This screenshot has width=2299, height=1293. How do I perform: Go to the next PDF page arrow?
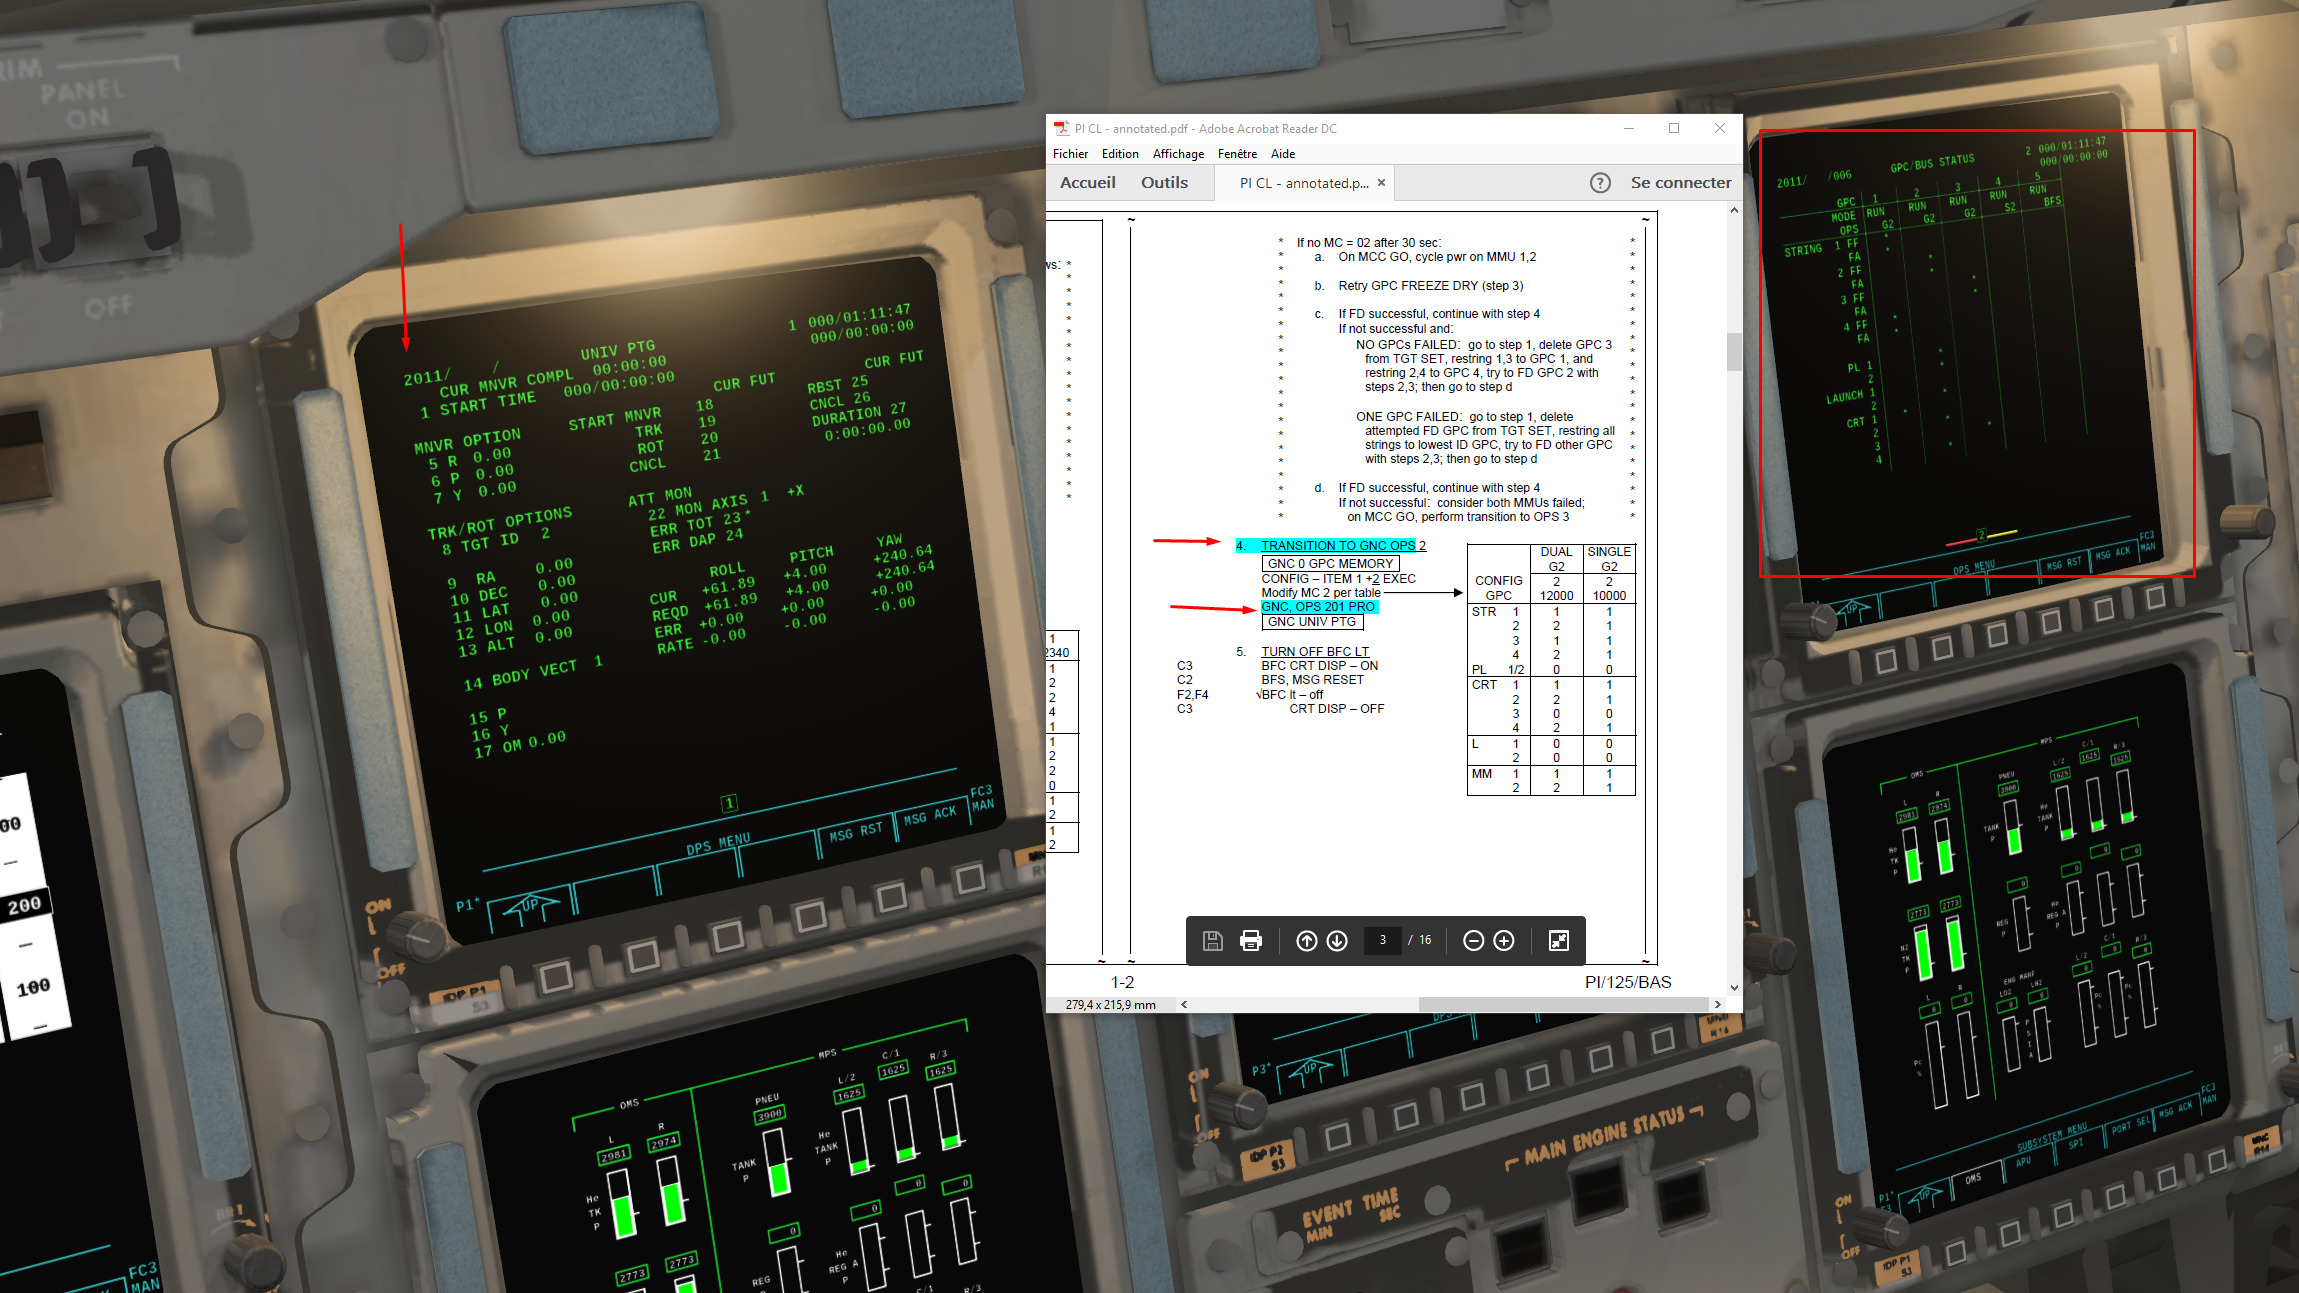(1337, 940)
